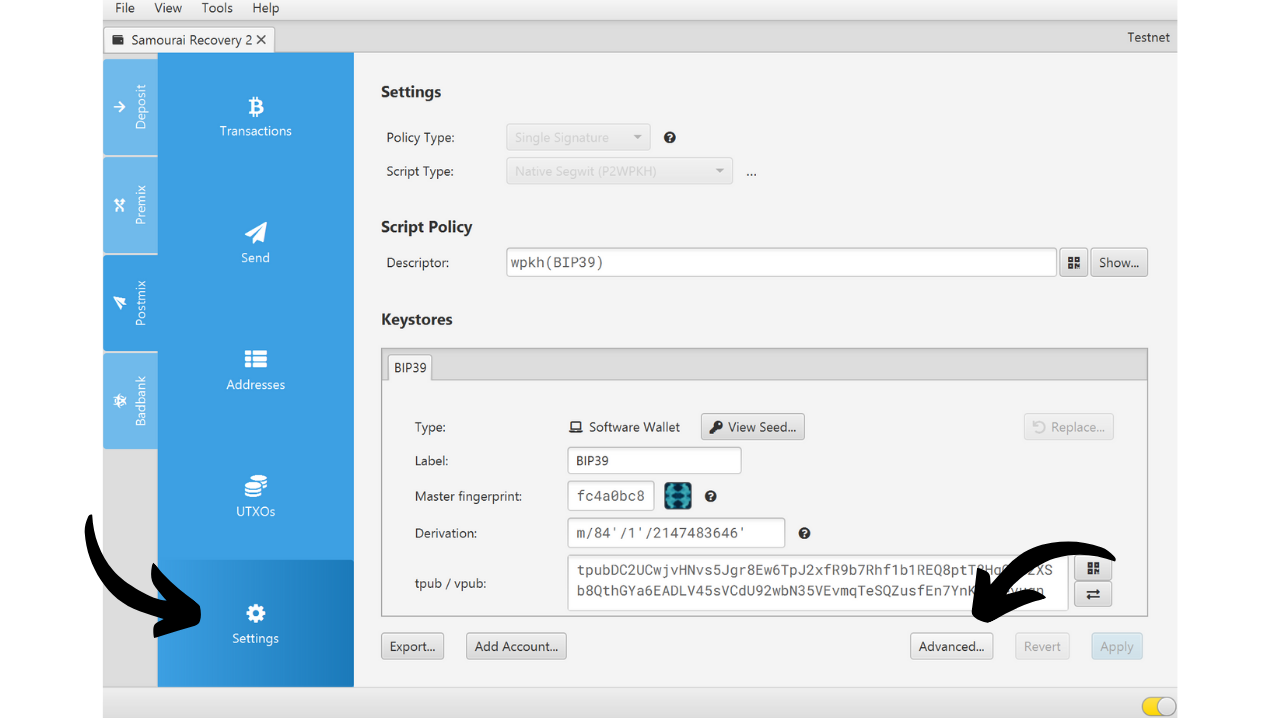Toggle the yellow connection switch in status bar
The width and height of the screenshot is (1280, 720).
tap(1158, 706)
